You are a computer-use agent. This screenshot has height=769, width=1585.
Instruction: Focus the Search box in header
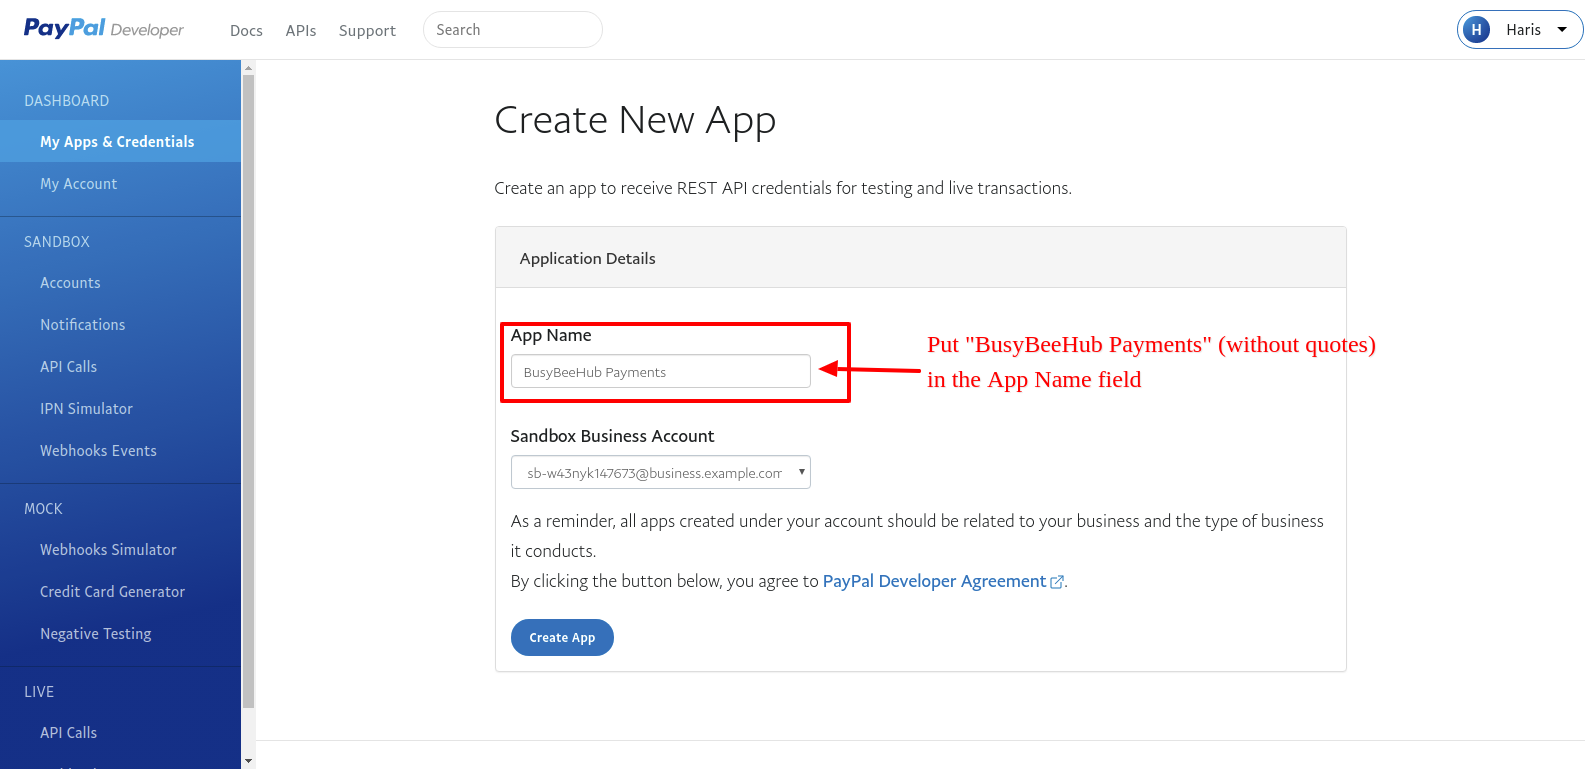513,30
